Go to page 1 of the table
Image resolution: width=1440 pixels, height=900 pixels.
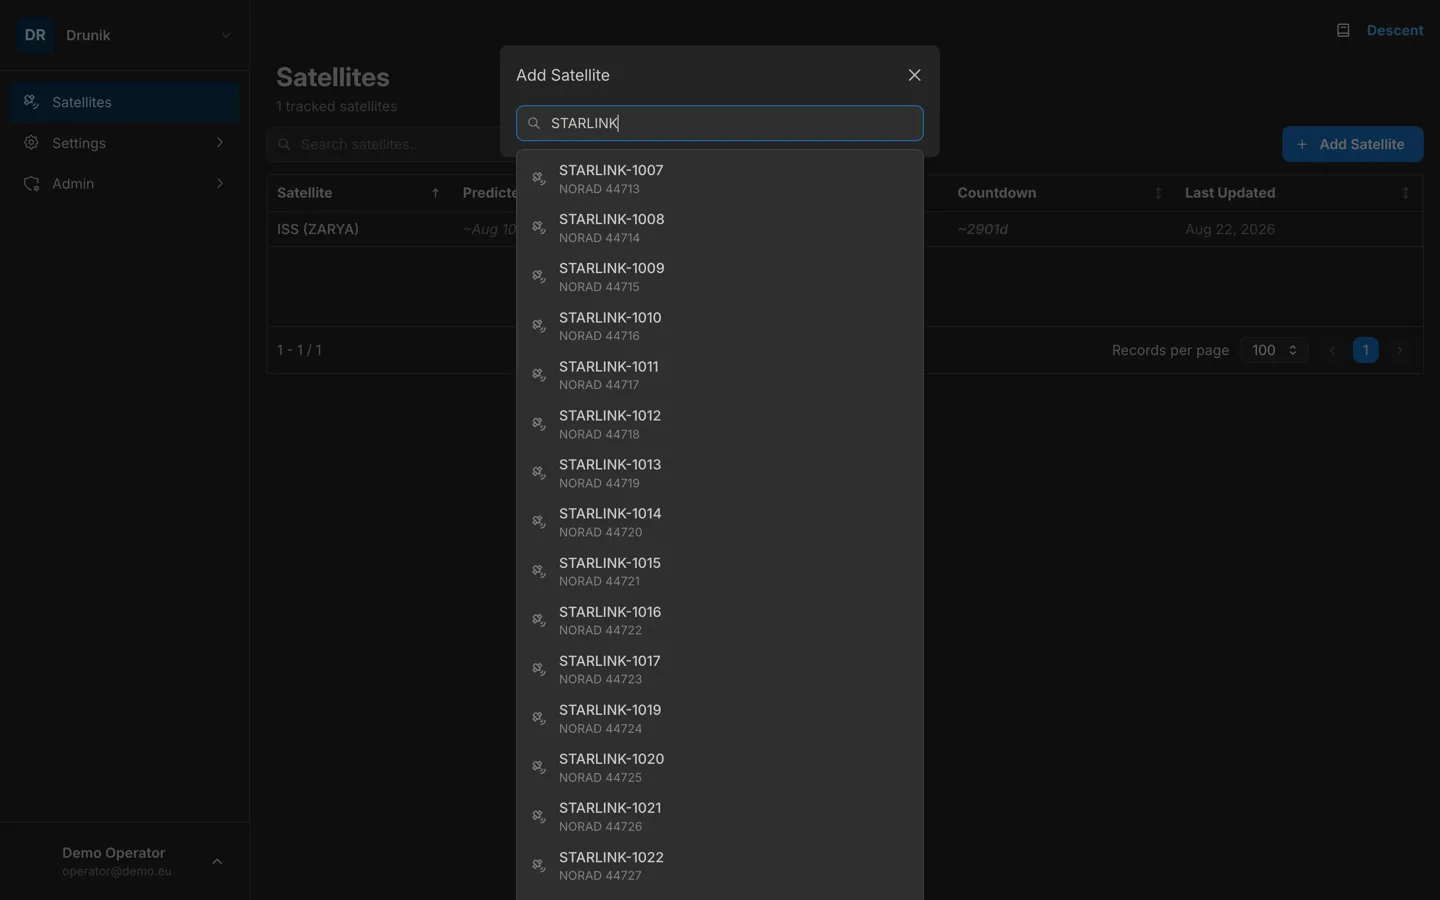coord(1365,350)
